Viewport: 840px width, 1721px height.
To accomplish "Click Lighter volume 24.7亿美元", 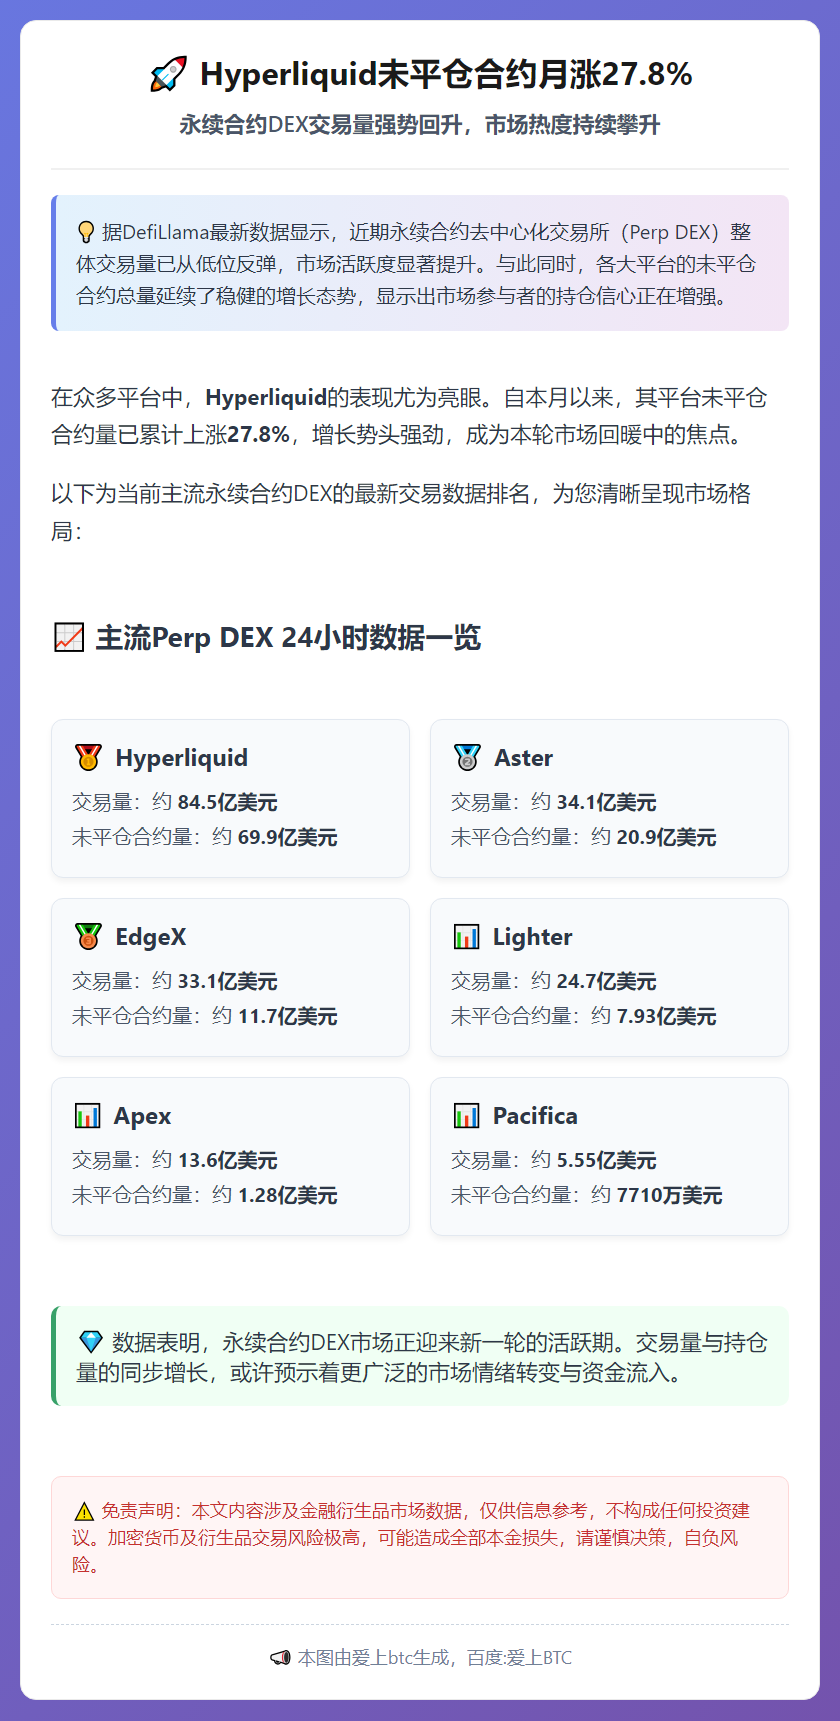I will pyautogui.click(x=607, y=981).
